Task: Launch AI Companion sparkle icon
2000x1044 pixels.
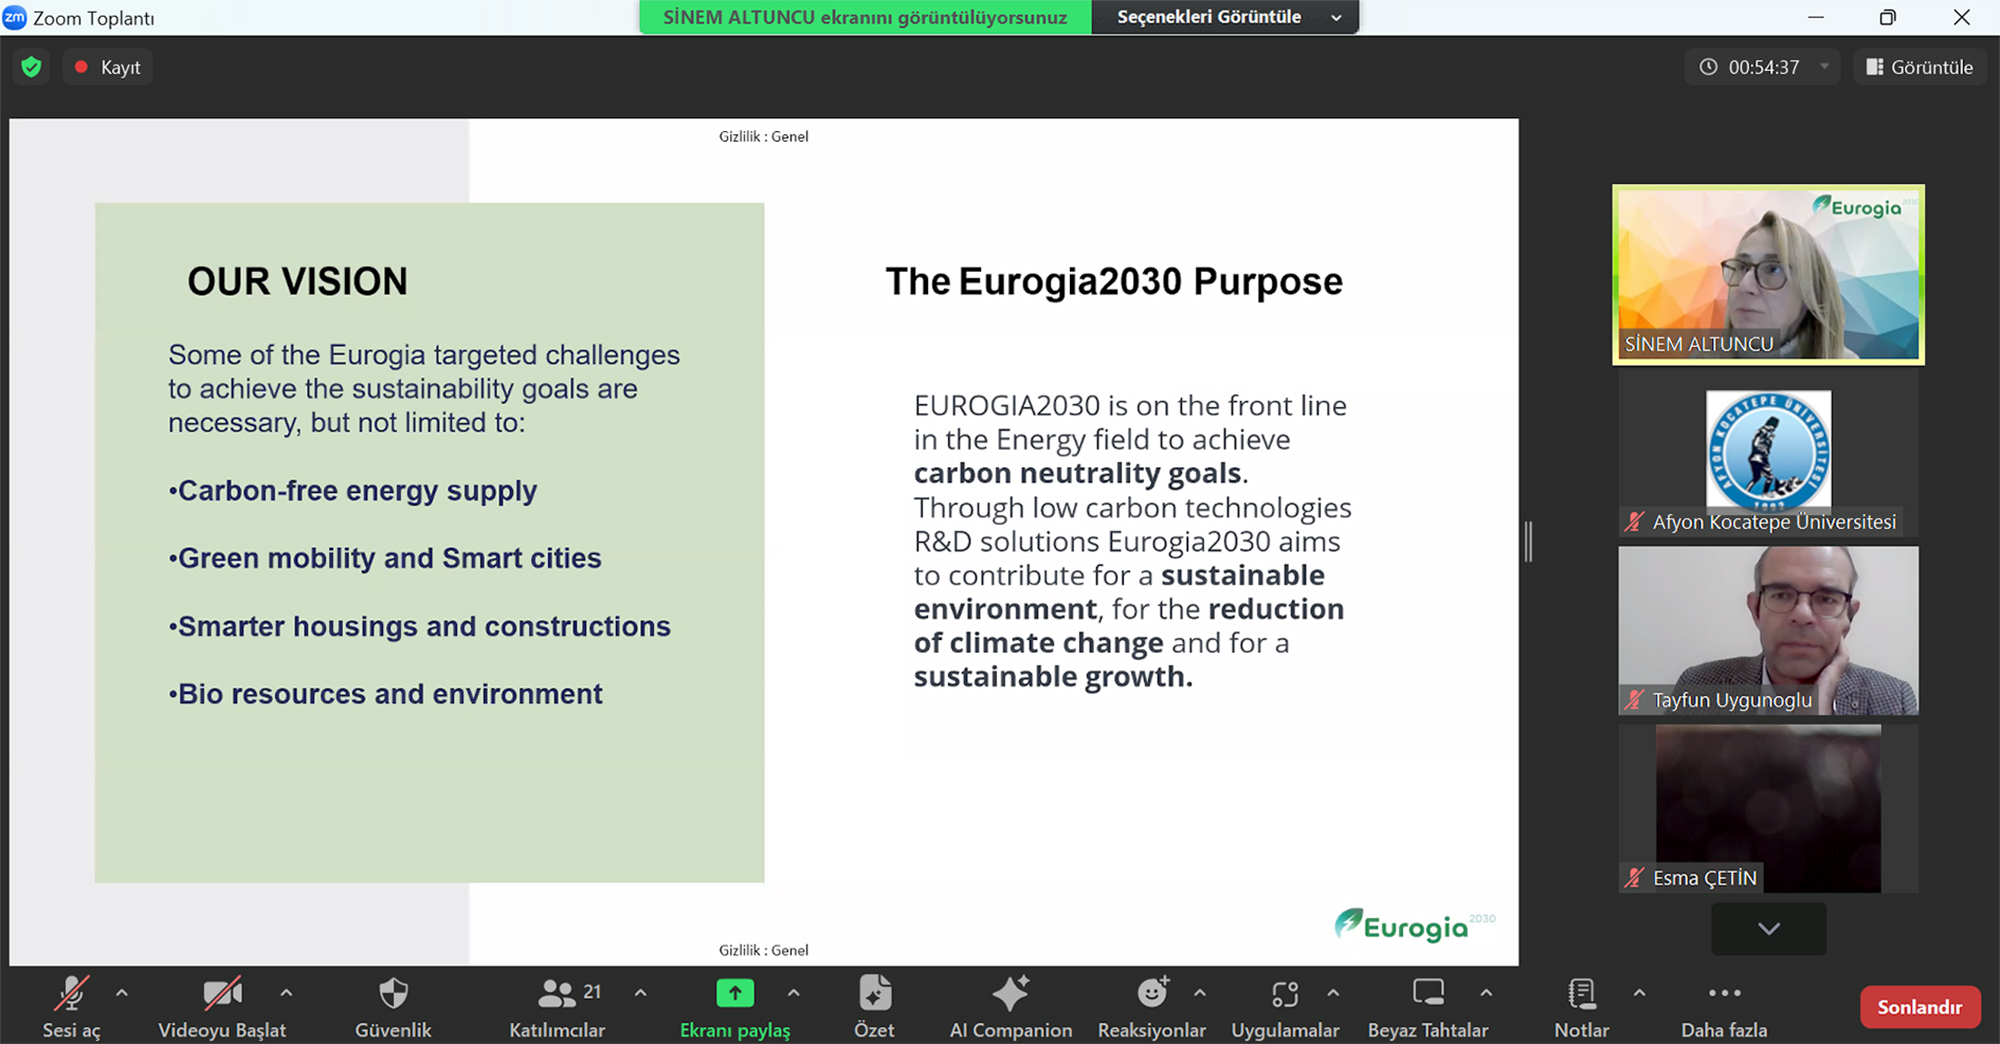Action: coord(1010,993)
